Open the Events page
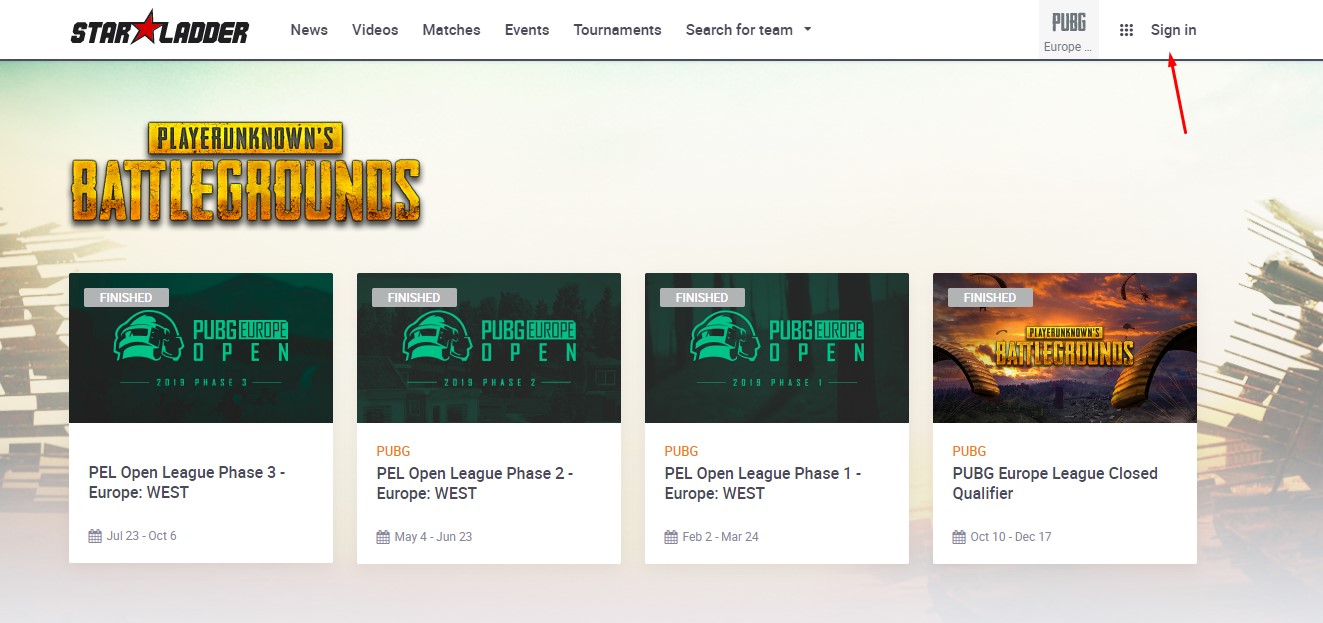The width and height of the screenshot is (1323, 623). tap(527, 30)
